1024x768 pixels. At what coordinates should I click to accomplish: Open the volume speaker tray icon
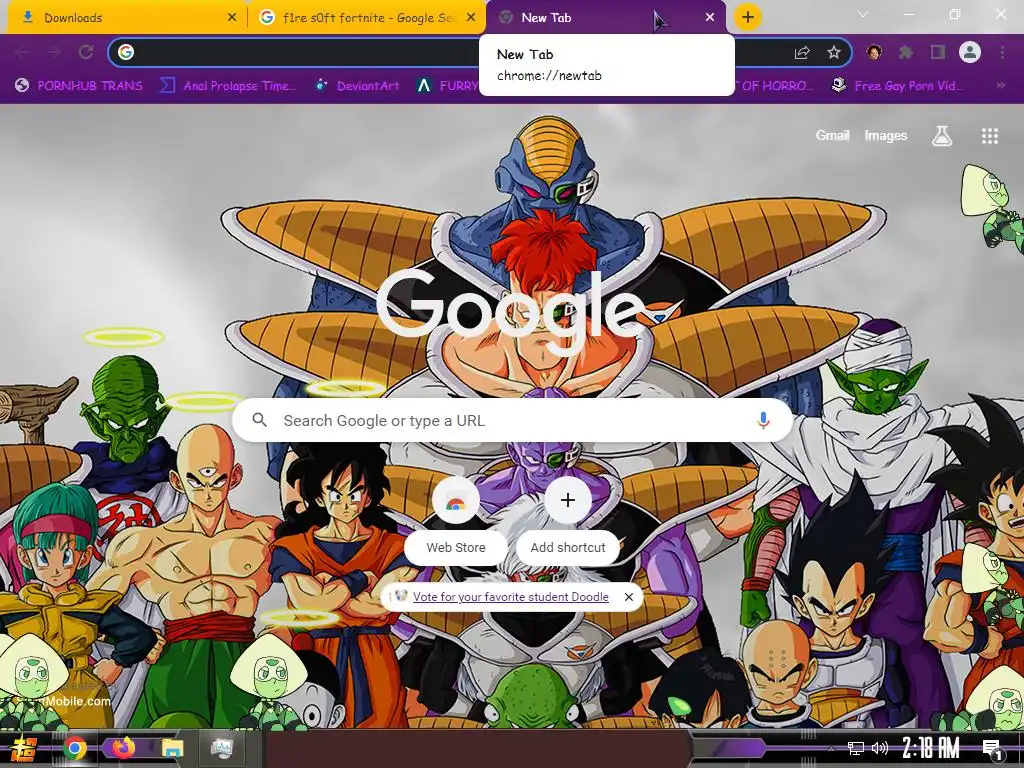880,748
